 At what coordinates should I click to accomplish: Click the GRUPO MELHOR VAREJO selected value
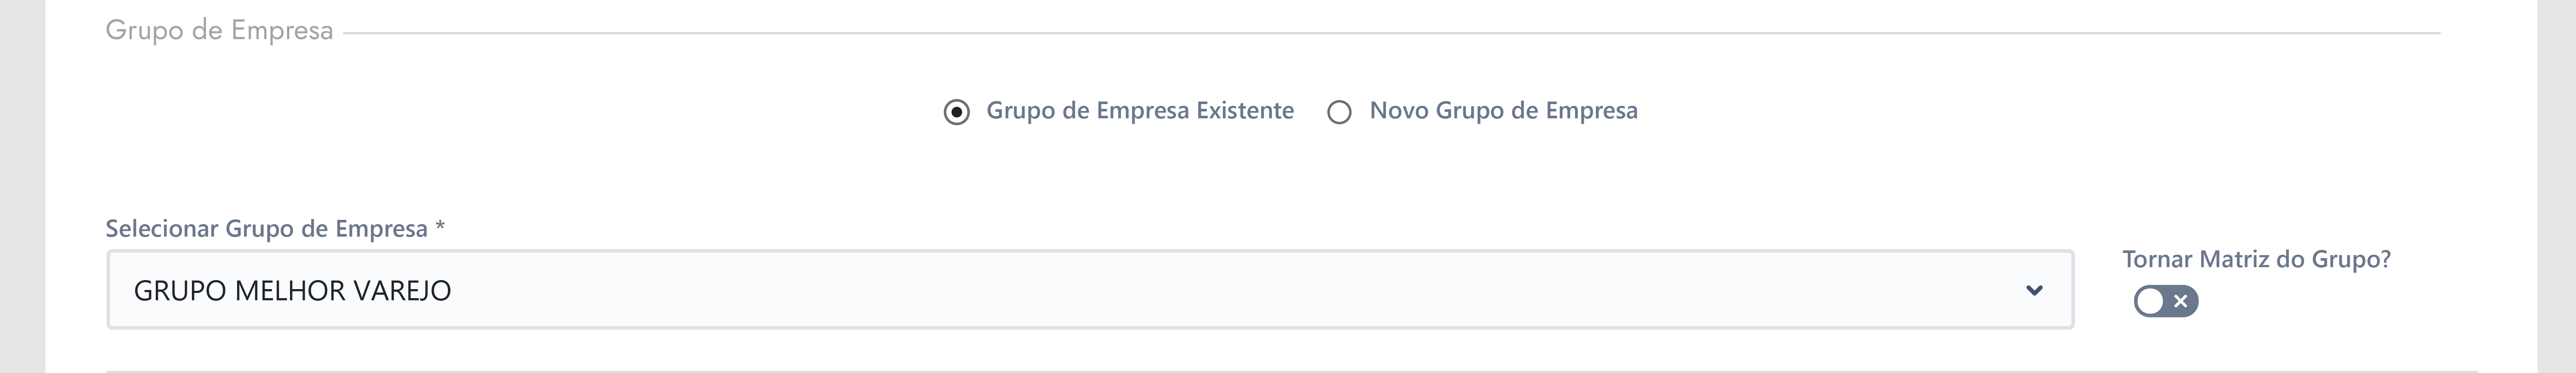tap(292, 291)
